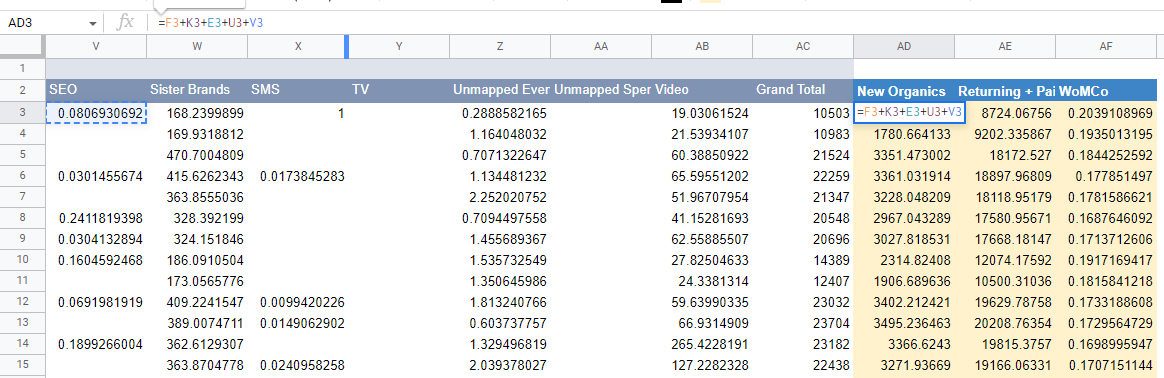Click the Grand Total header cell

(802, 91)
